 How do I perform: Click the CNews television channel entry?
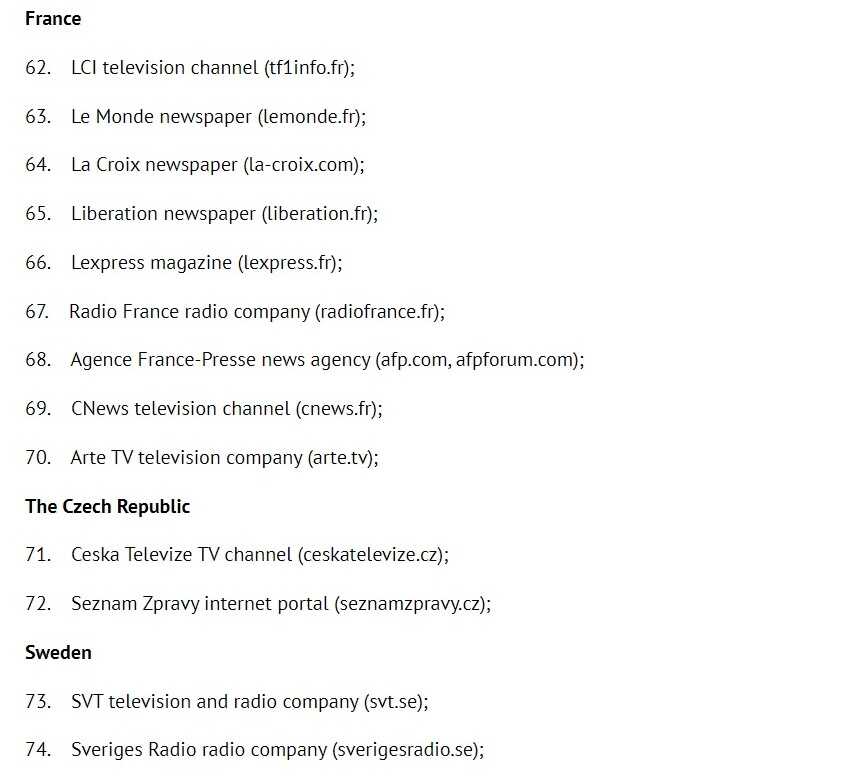coord(203,409)
